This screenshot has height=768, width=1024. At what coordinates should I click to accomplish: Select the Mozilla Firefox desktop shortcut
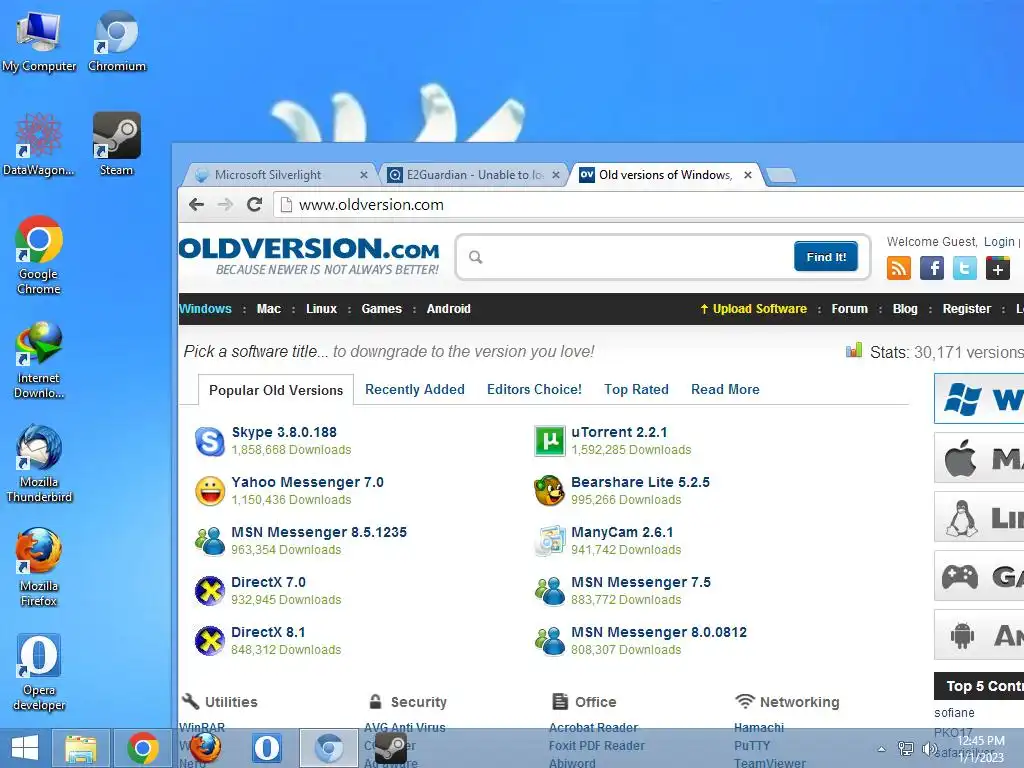point(39,568)
